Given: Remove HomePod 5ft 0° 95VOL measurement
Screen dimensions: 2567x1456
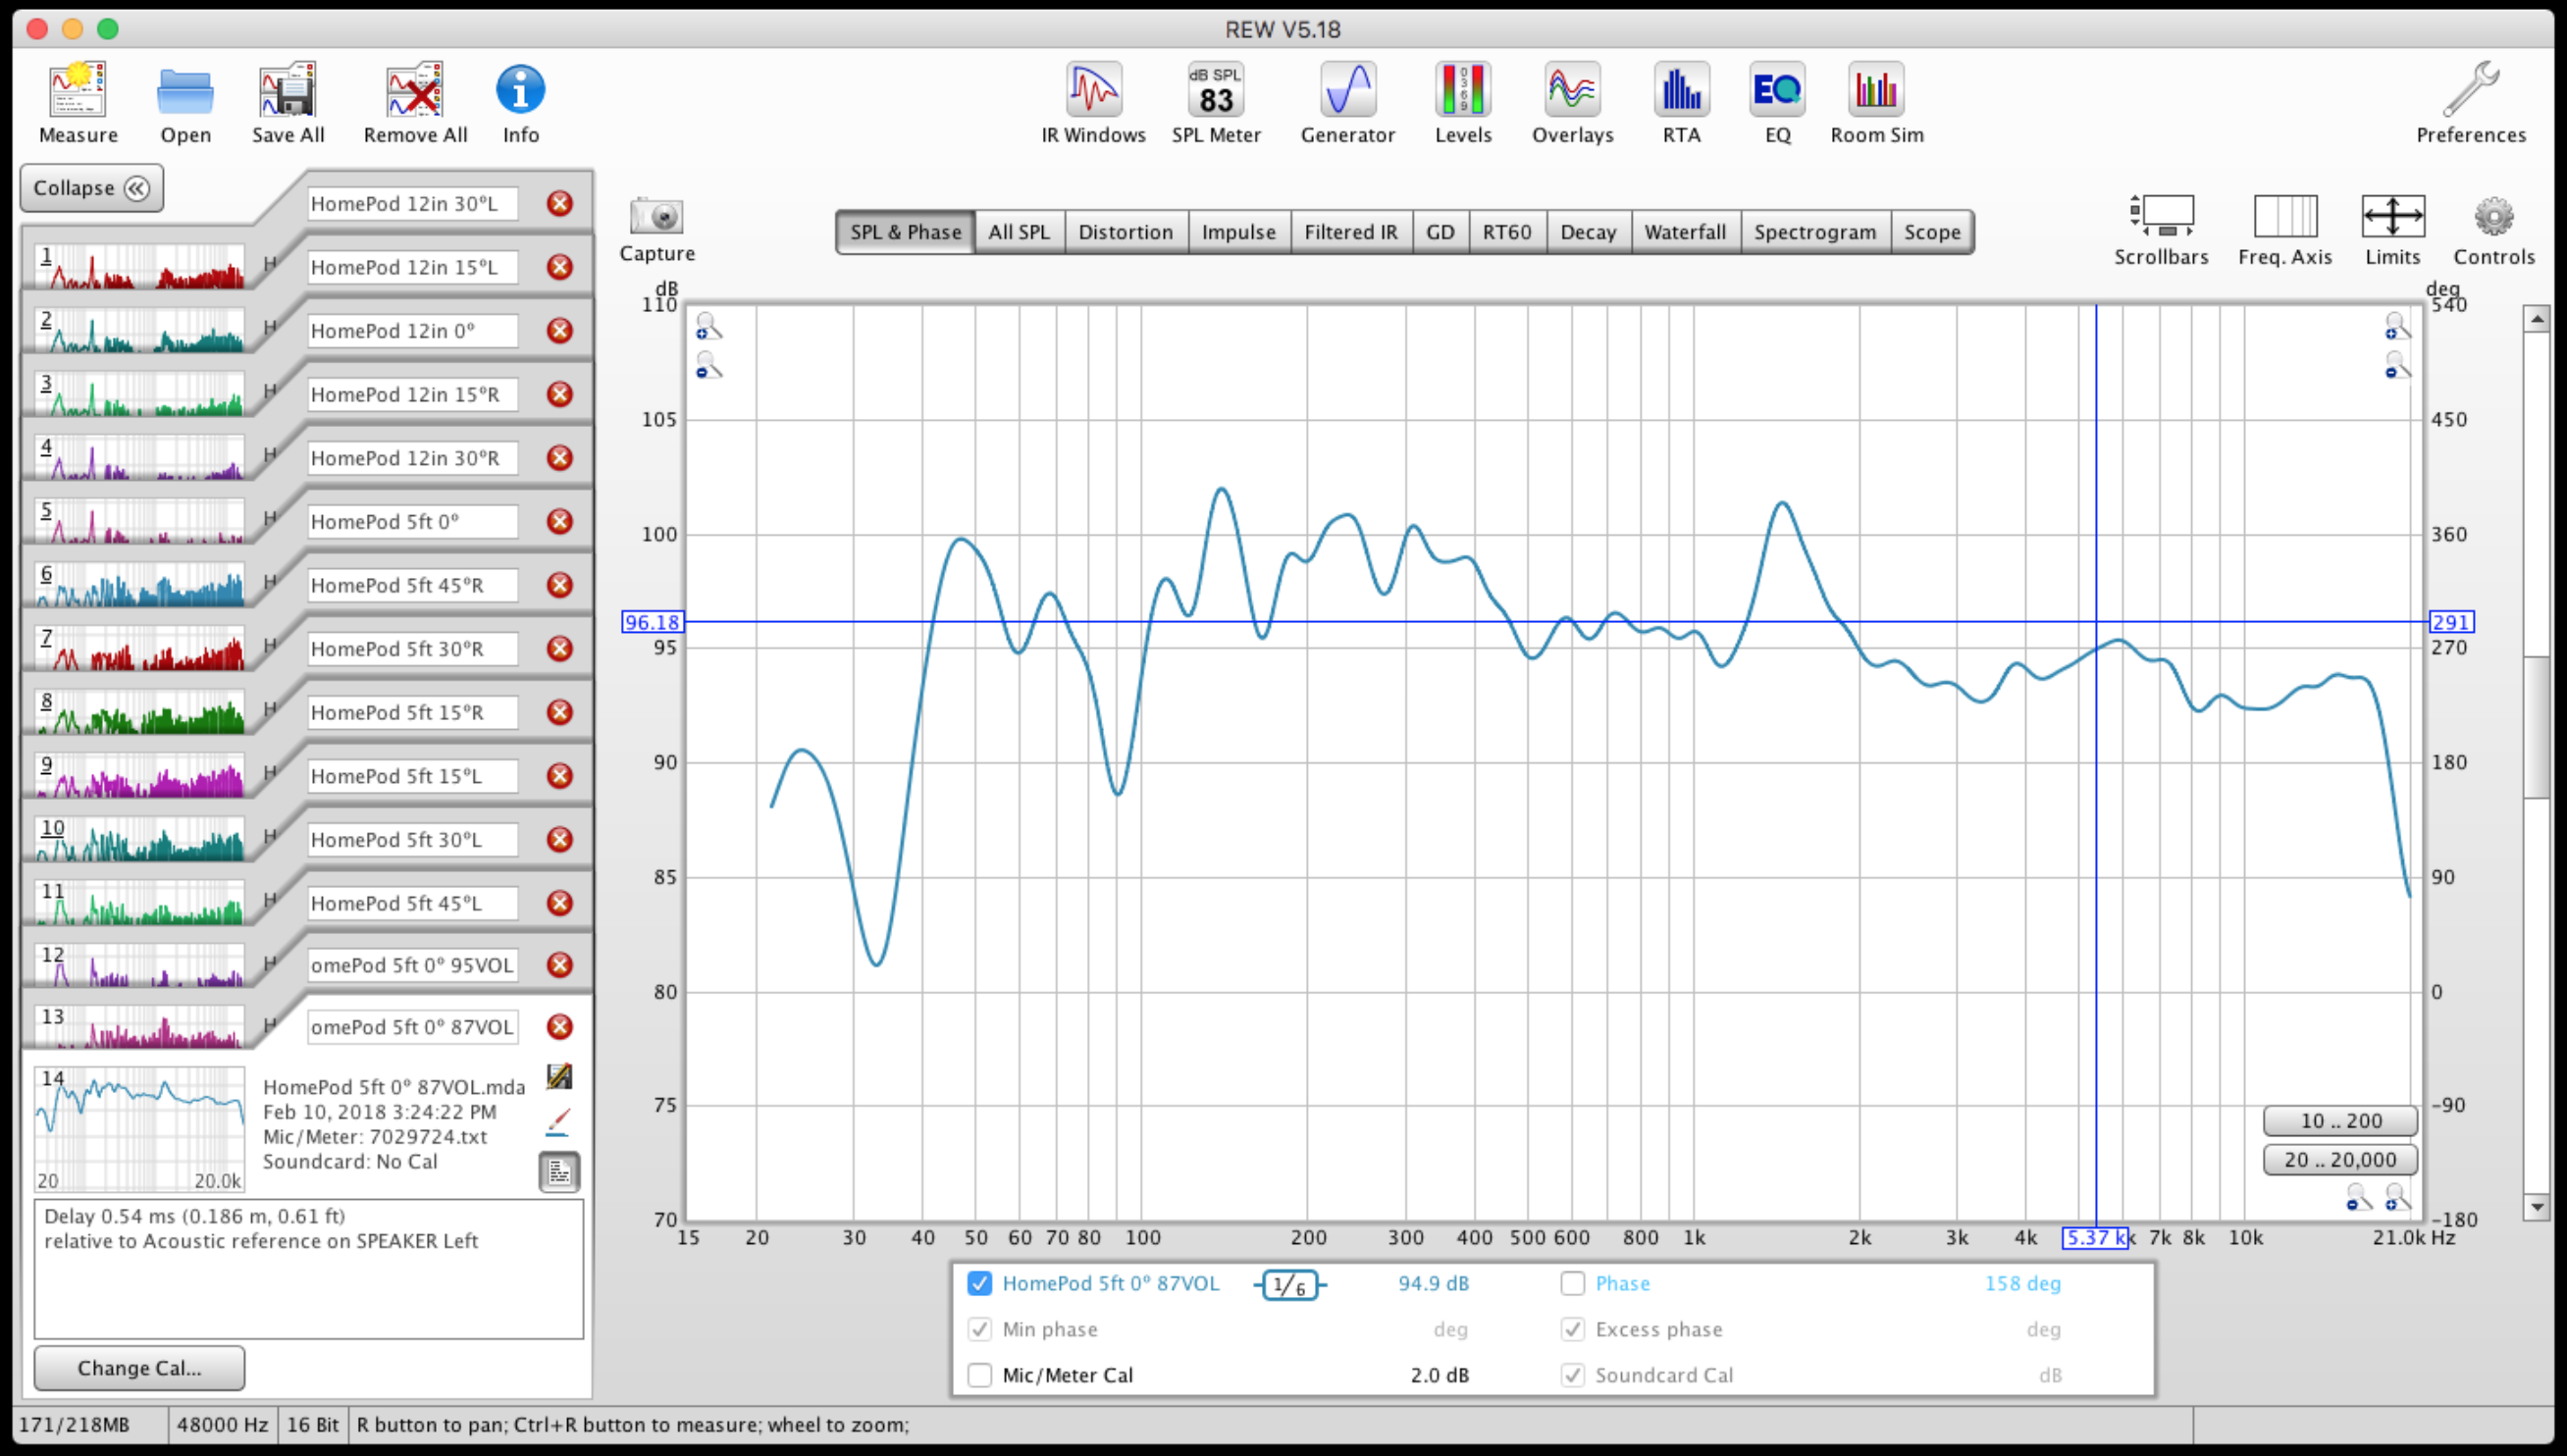Looking at the screenshot, I should tap(560, 965).
